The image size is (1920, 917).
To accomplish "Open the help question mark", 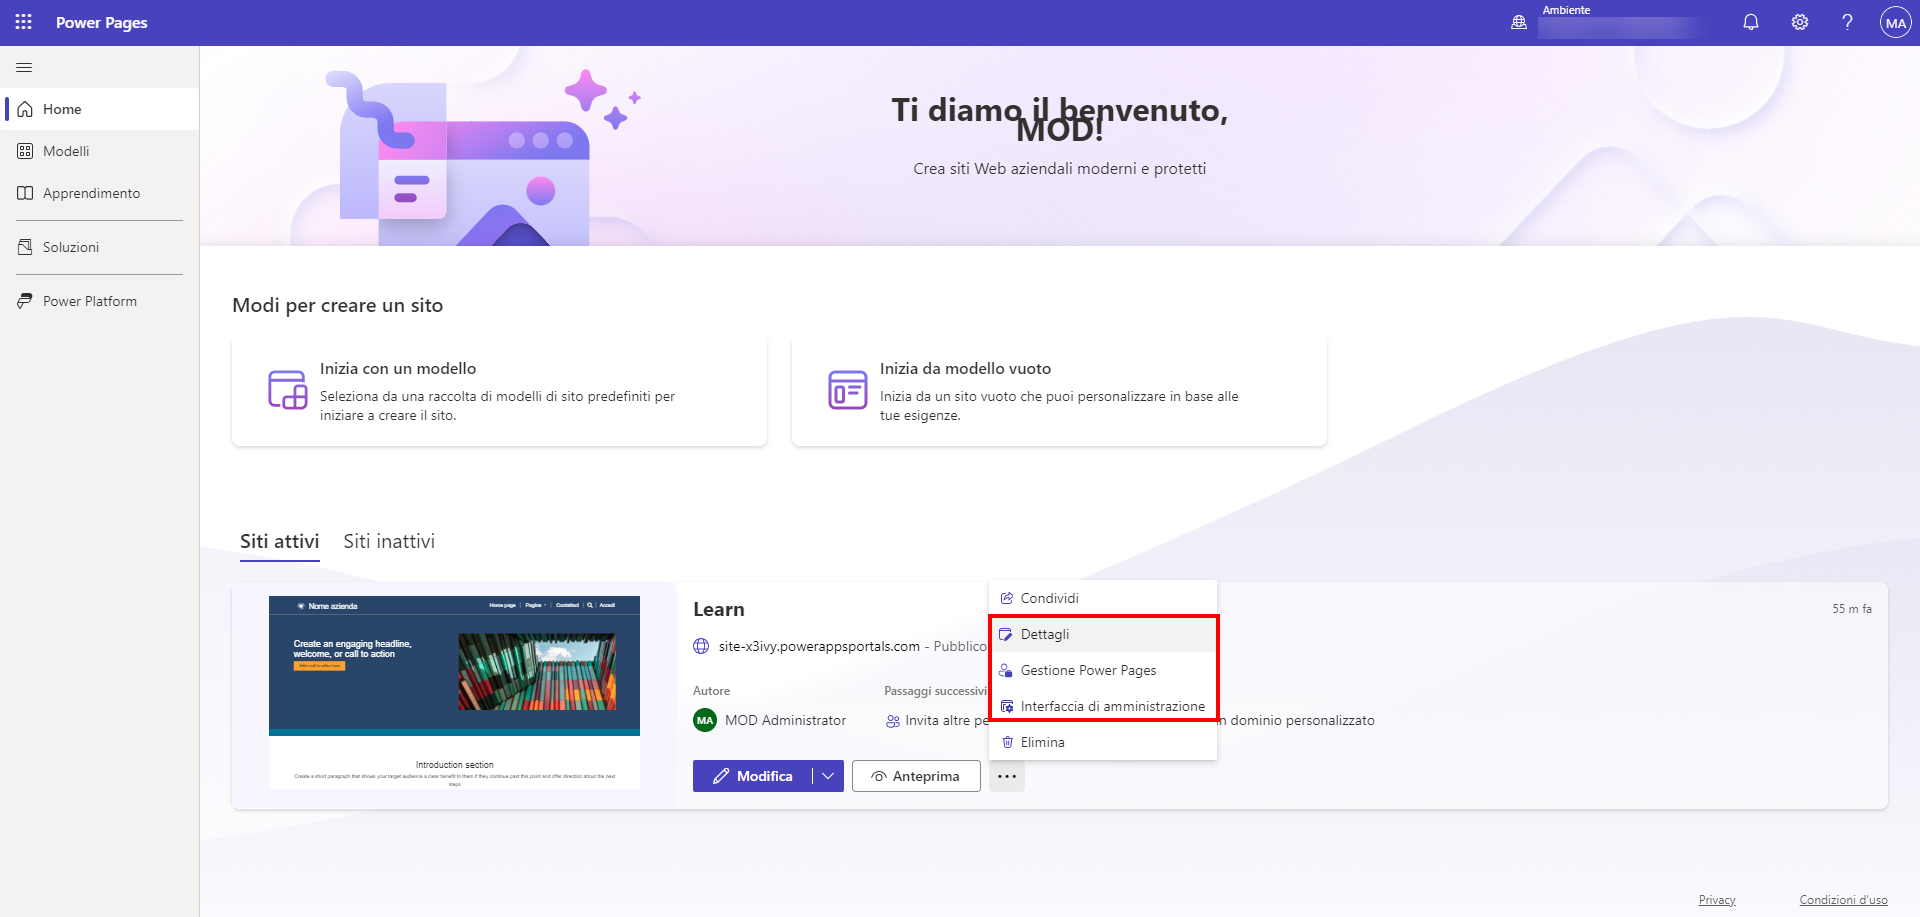I will pos(1847,22).
